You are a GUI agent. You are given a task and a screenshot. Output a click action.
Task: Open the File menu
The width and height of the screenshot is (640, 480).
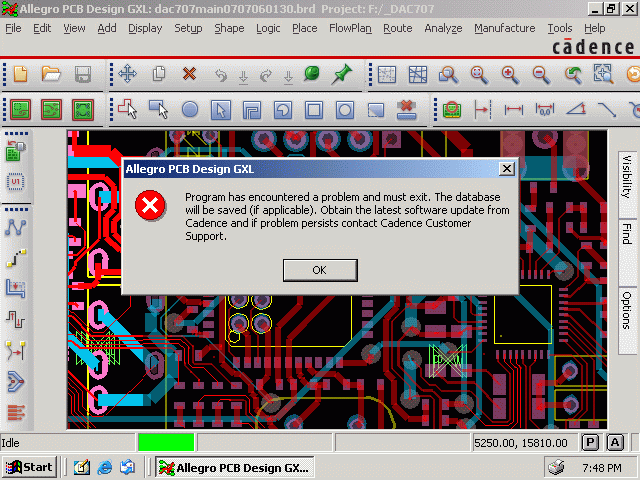tap(13, 28)
